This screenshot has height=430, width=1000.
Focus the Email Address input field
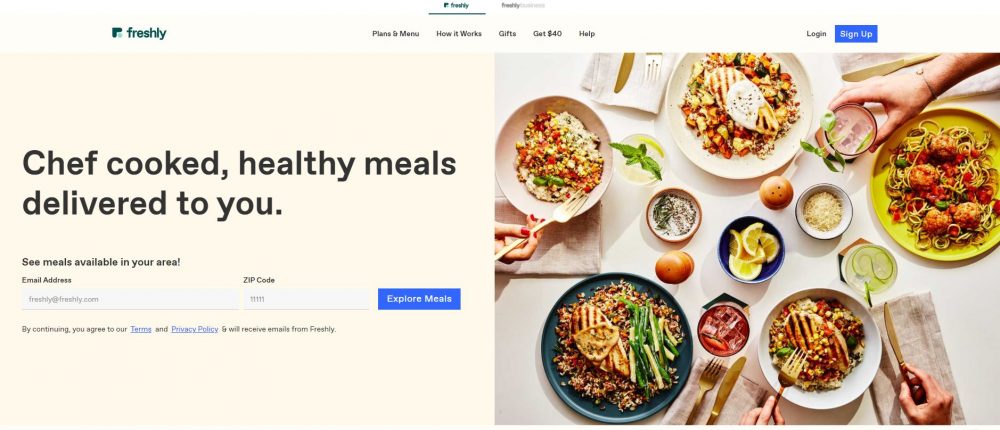(x=130, y=299)
